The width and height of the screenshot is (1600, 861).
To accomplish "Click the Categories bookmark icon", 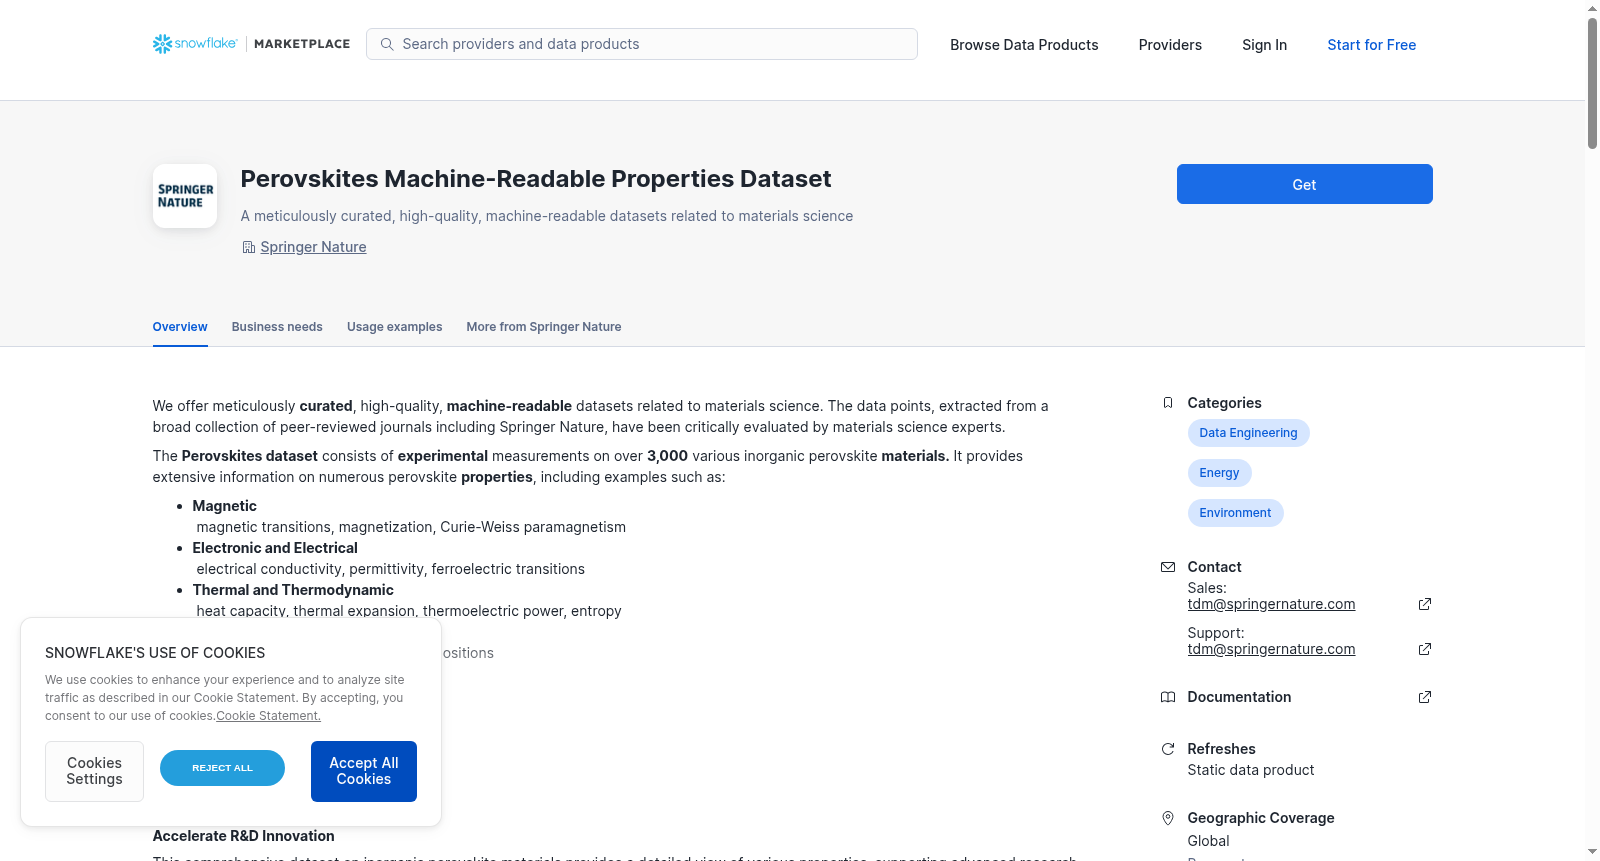I will point(1167,403).
